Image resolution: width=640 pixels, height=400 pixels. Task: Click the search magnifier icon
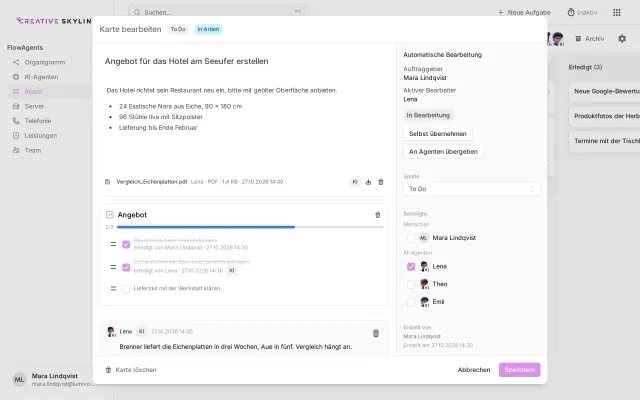pyautogui.click(x=137, y=13)
